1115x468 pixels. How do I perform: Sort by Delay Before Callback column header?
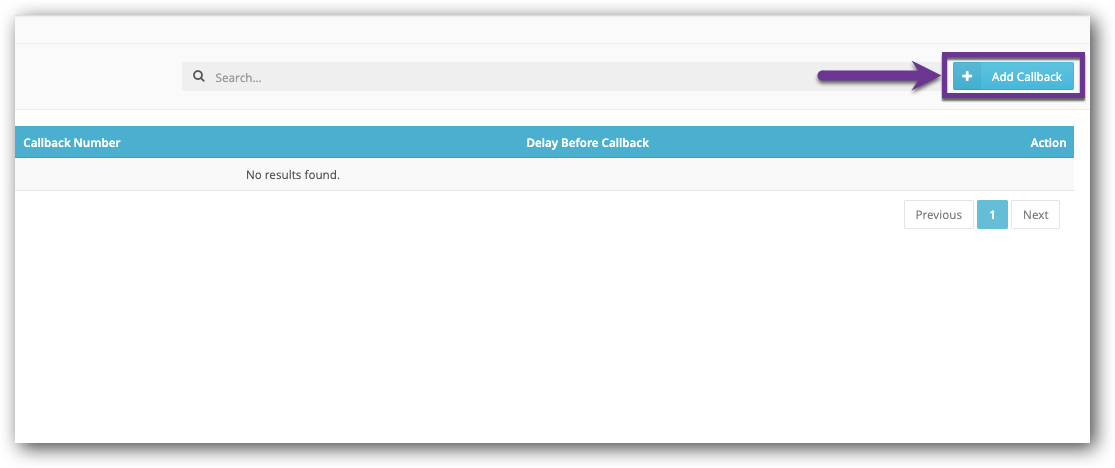coord(587,143)
